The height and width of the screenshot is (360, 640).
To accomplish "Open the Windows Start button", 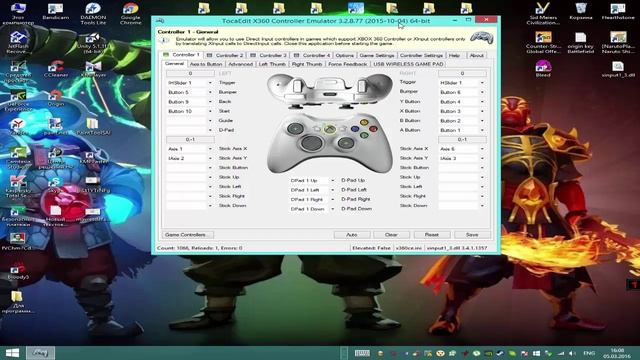I will (12, 353).
